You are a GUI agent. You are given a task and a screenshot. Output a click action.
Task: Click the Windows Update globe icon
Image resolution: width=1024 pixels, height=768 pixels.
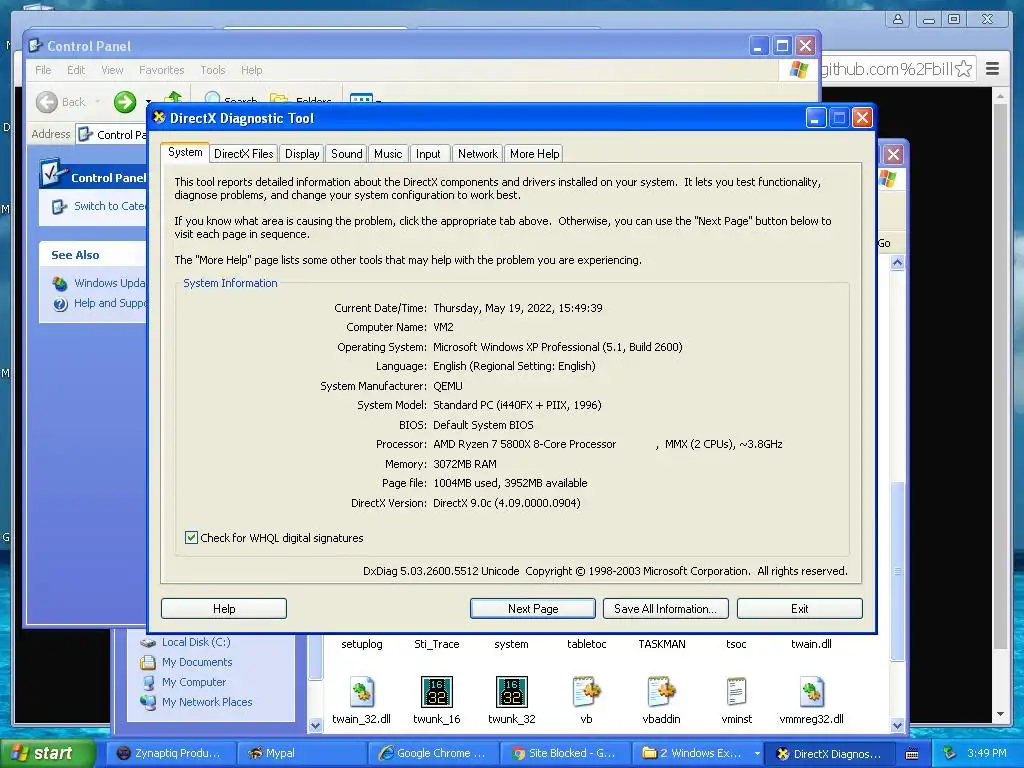coord(60,283)
